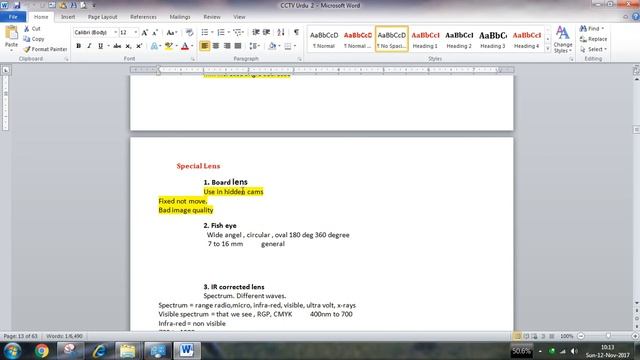
Task: Click the Windows Start button
Action: 12,351
